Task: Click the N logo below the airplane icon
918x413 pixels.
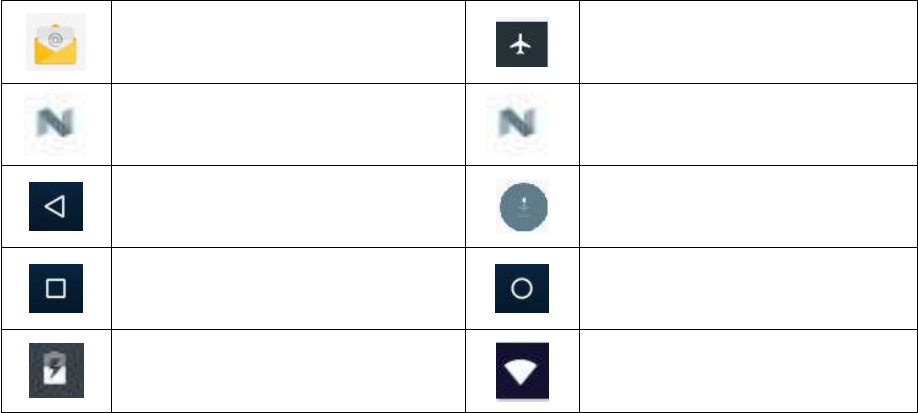Action: click(523, 125)
